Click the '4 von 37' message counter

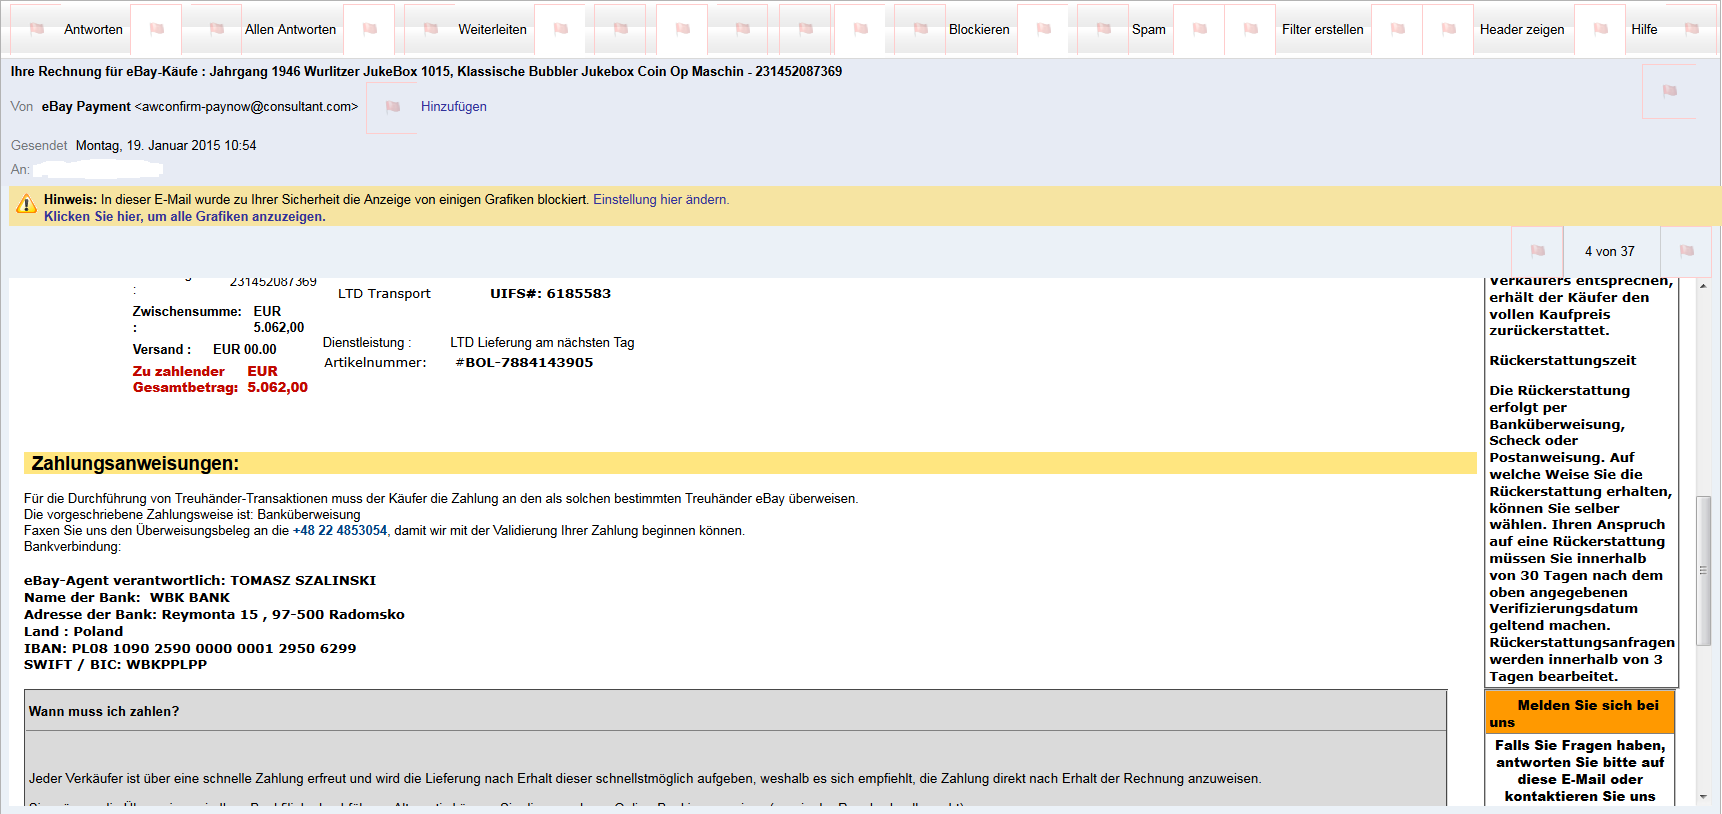[x=1610, y=252]
